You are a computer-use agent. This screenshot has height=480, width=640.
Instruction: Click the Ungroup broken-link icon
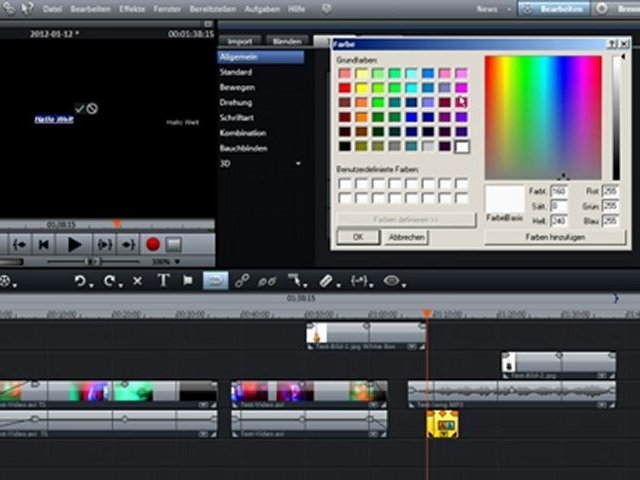(267, 282)
